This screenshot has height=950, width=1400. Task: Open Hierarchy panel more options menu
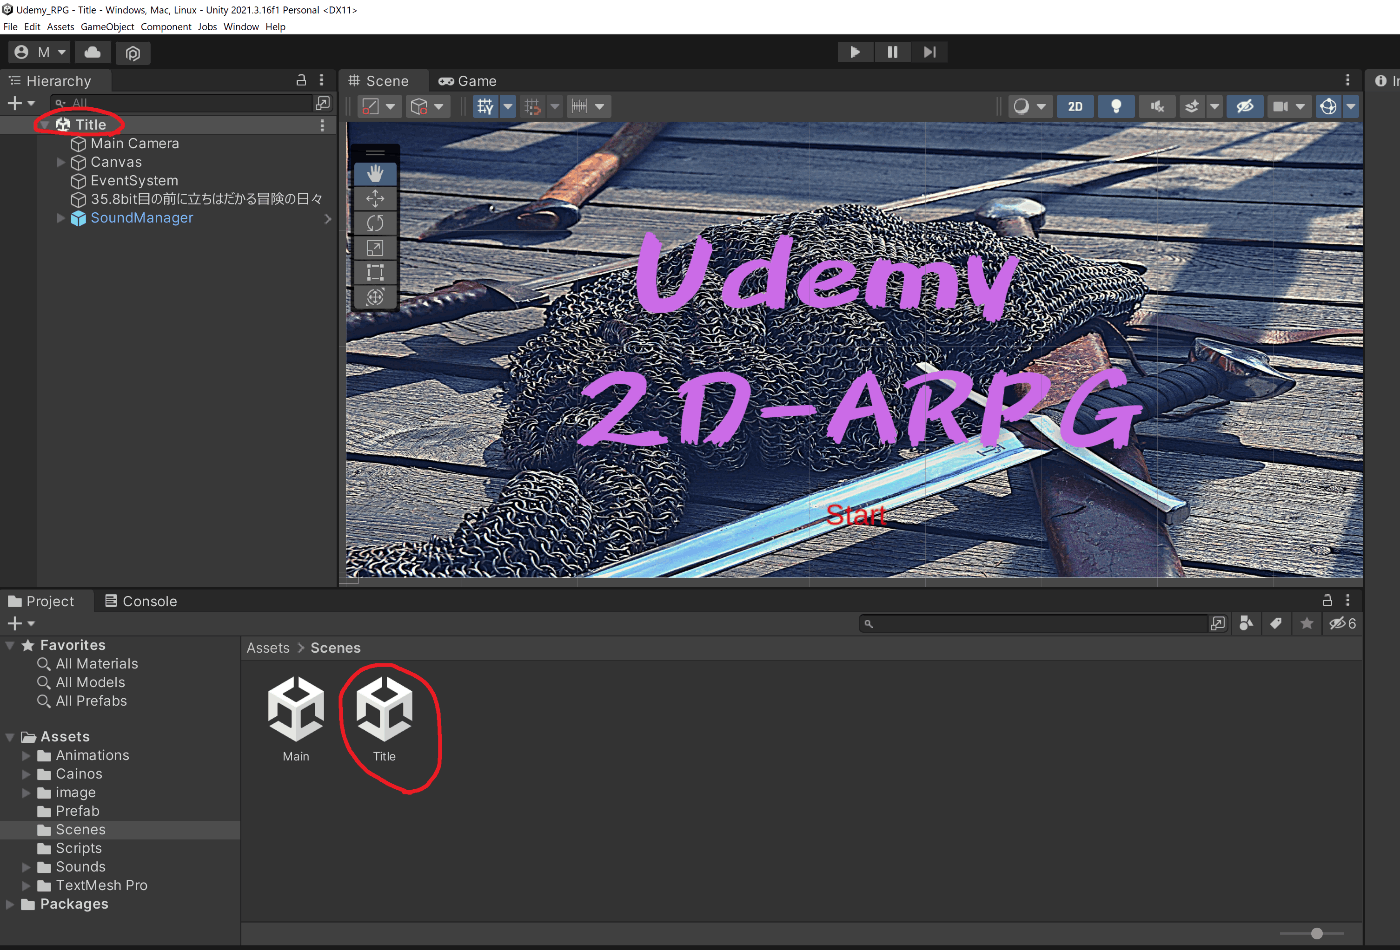(321, 80)
